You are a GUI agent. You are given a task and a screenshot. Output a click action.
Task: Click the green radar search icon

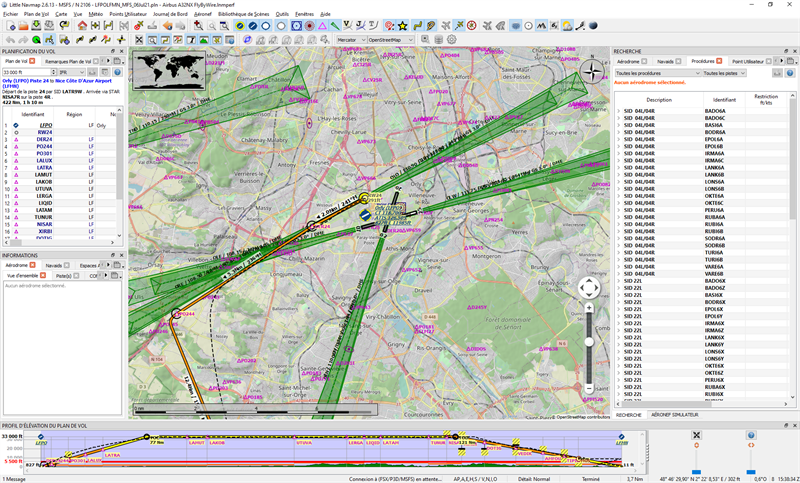pos(36,39)
